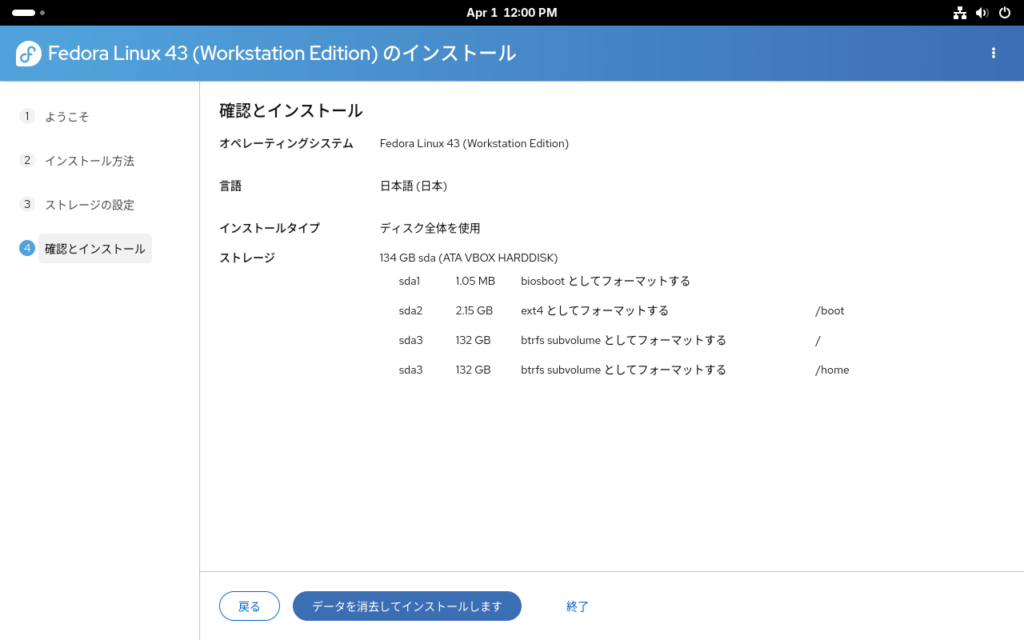This screenshot has height=640, width=1024.
Task: Open the three-dot installer options menu
Action: 993,53
